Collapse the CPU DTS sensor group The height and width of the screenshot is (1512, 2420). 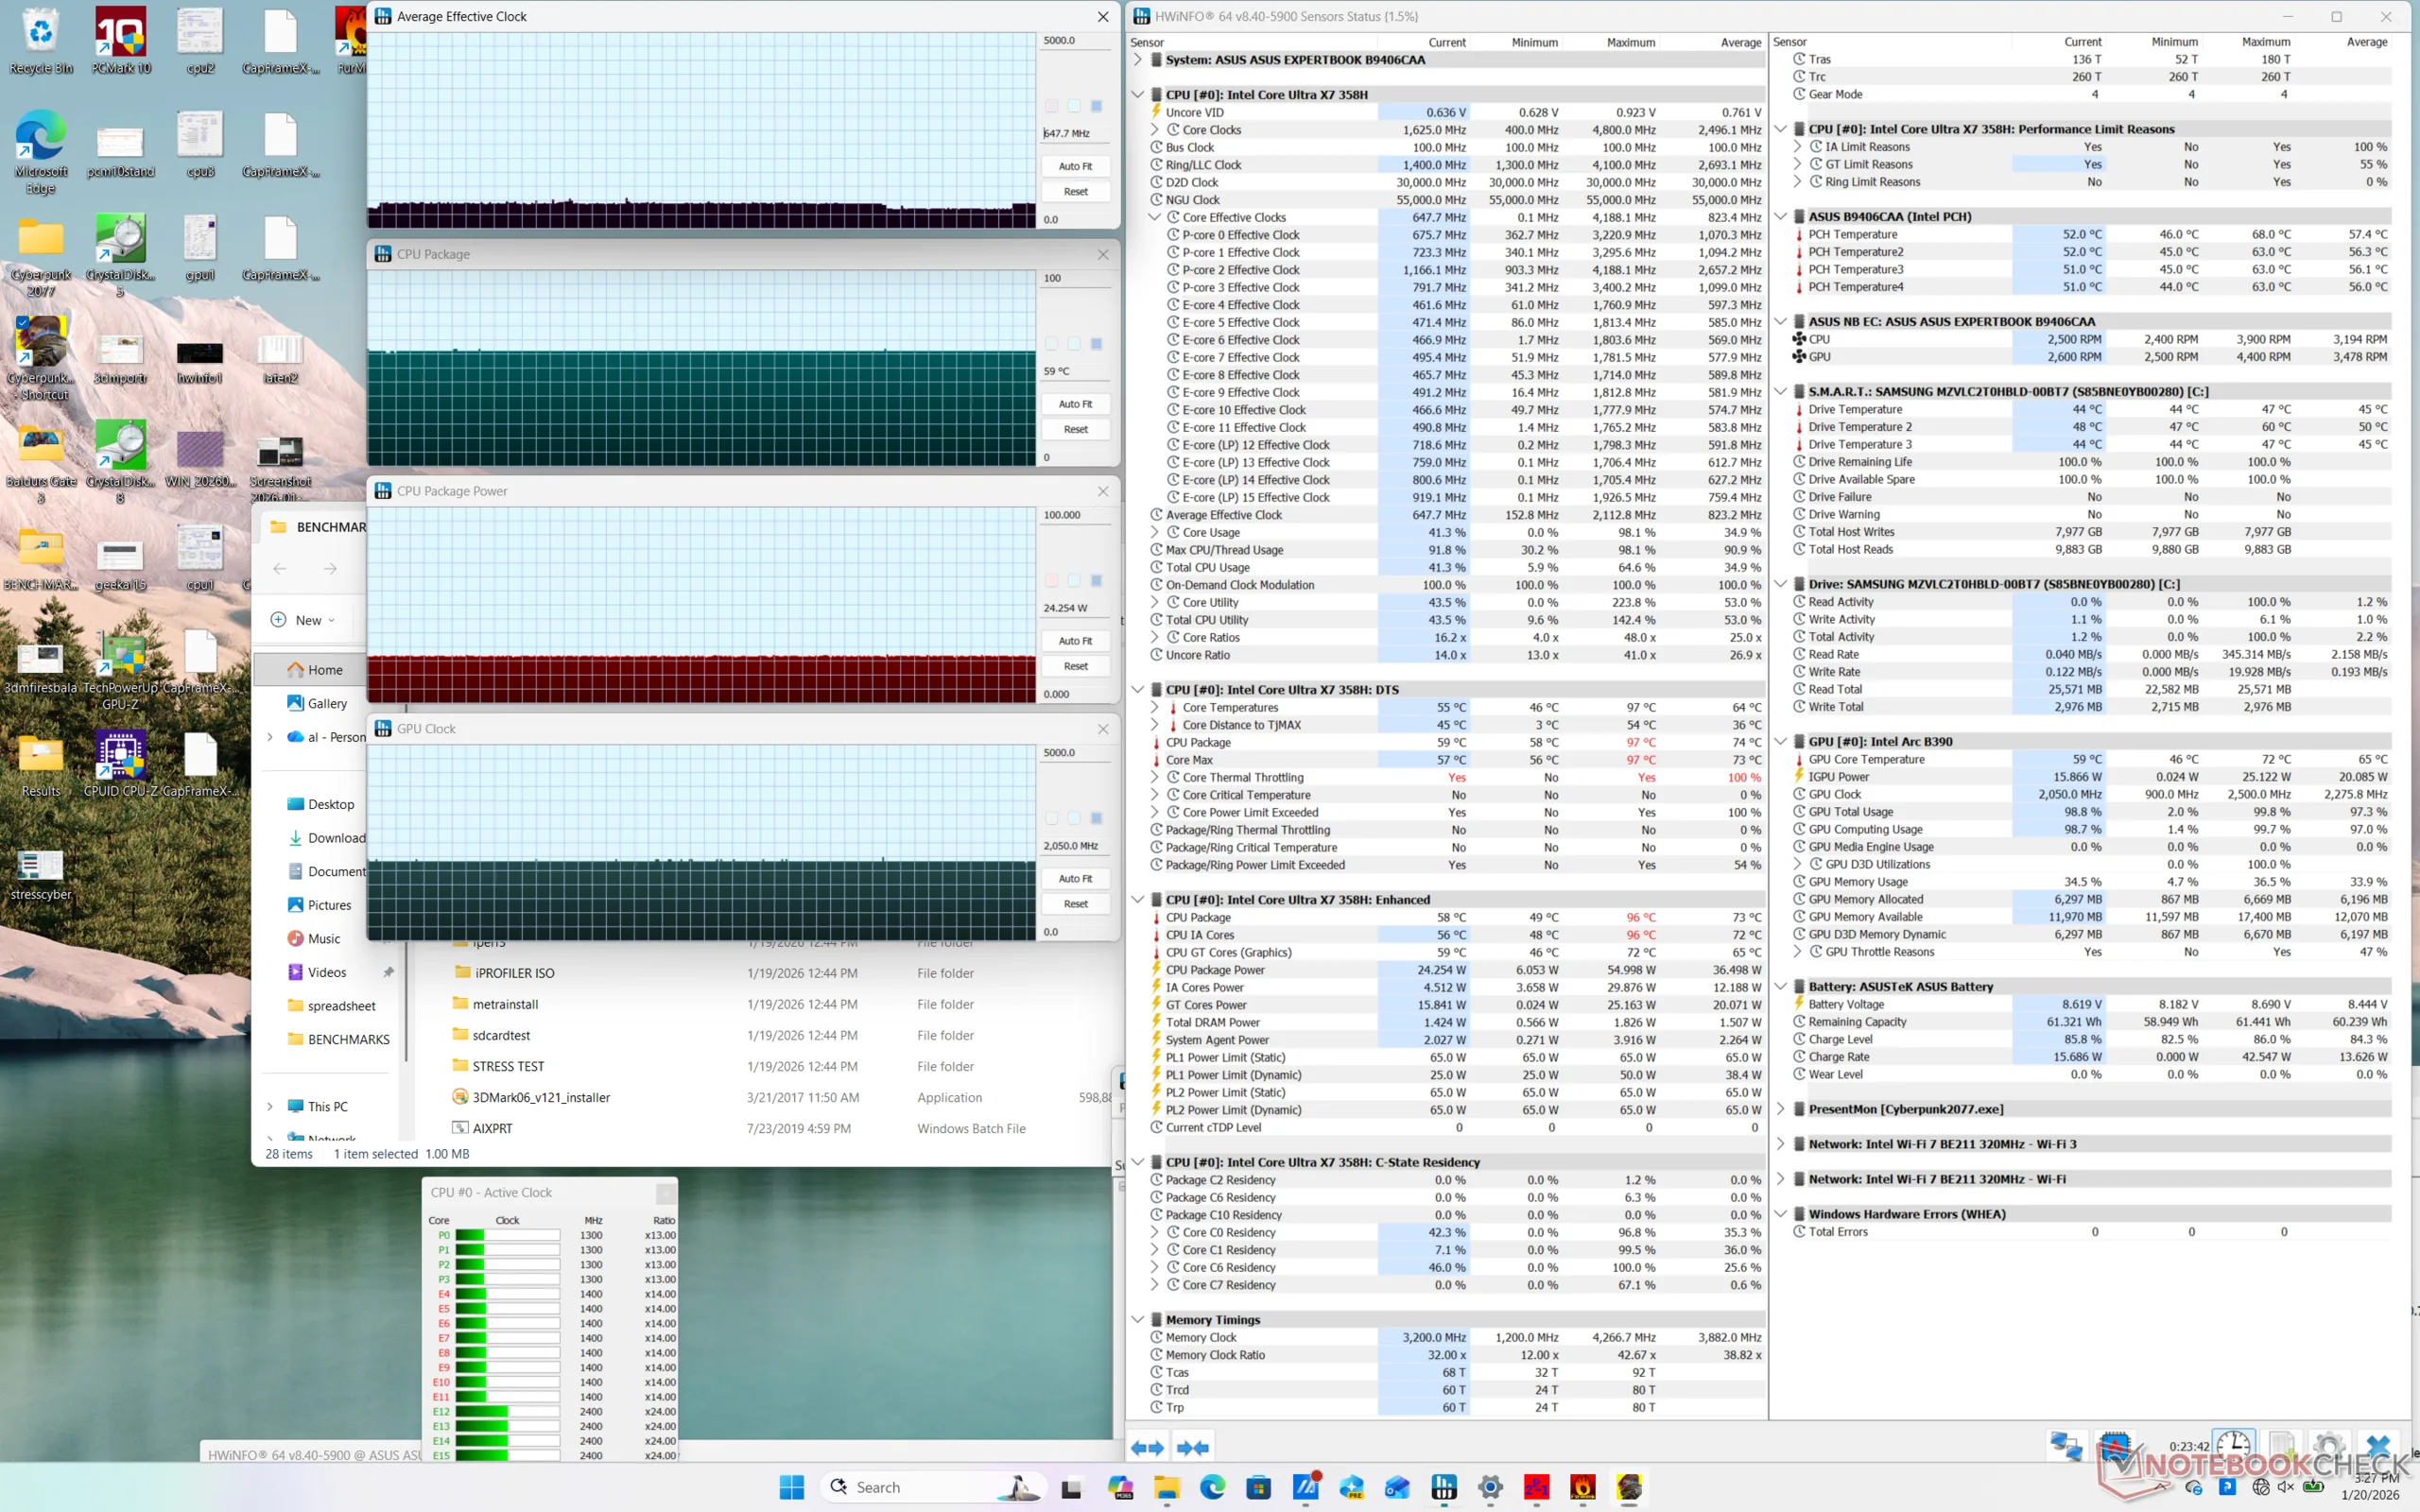(x=1137, y=690)
